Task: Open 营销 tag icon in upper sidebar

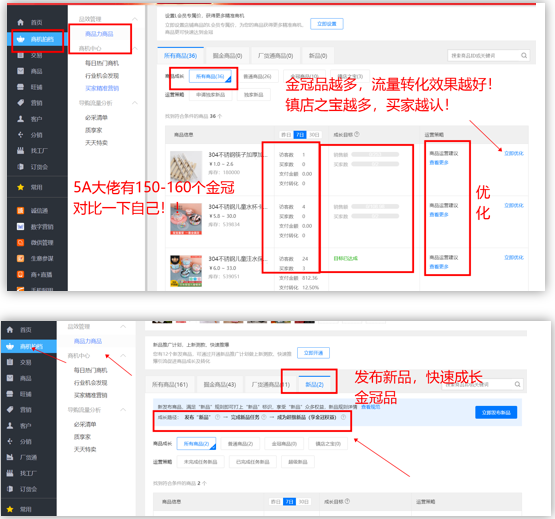Action: point(21,103)
